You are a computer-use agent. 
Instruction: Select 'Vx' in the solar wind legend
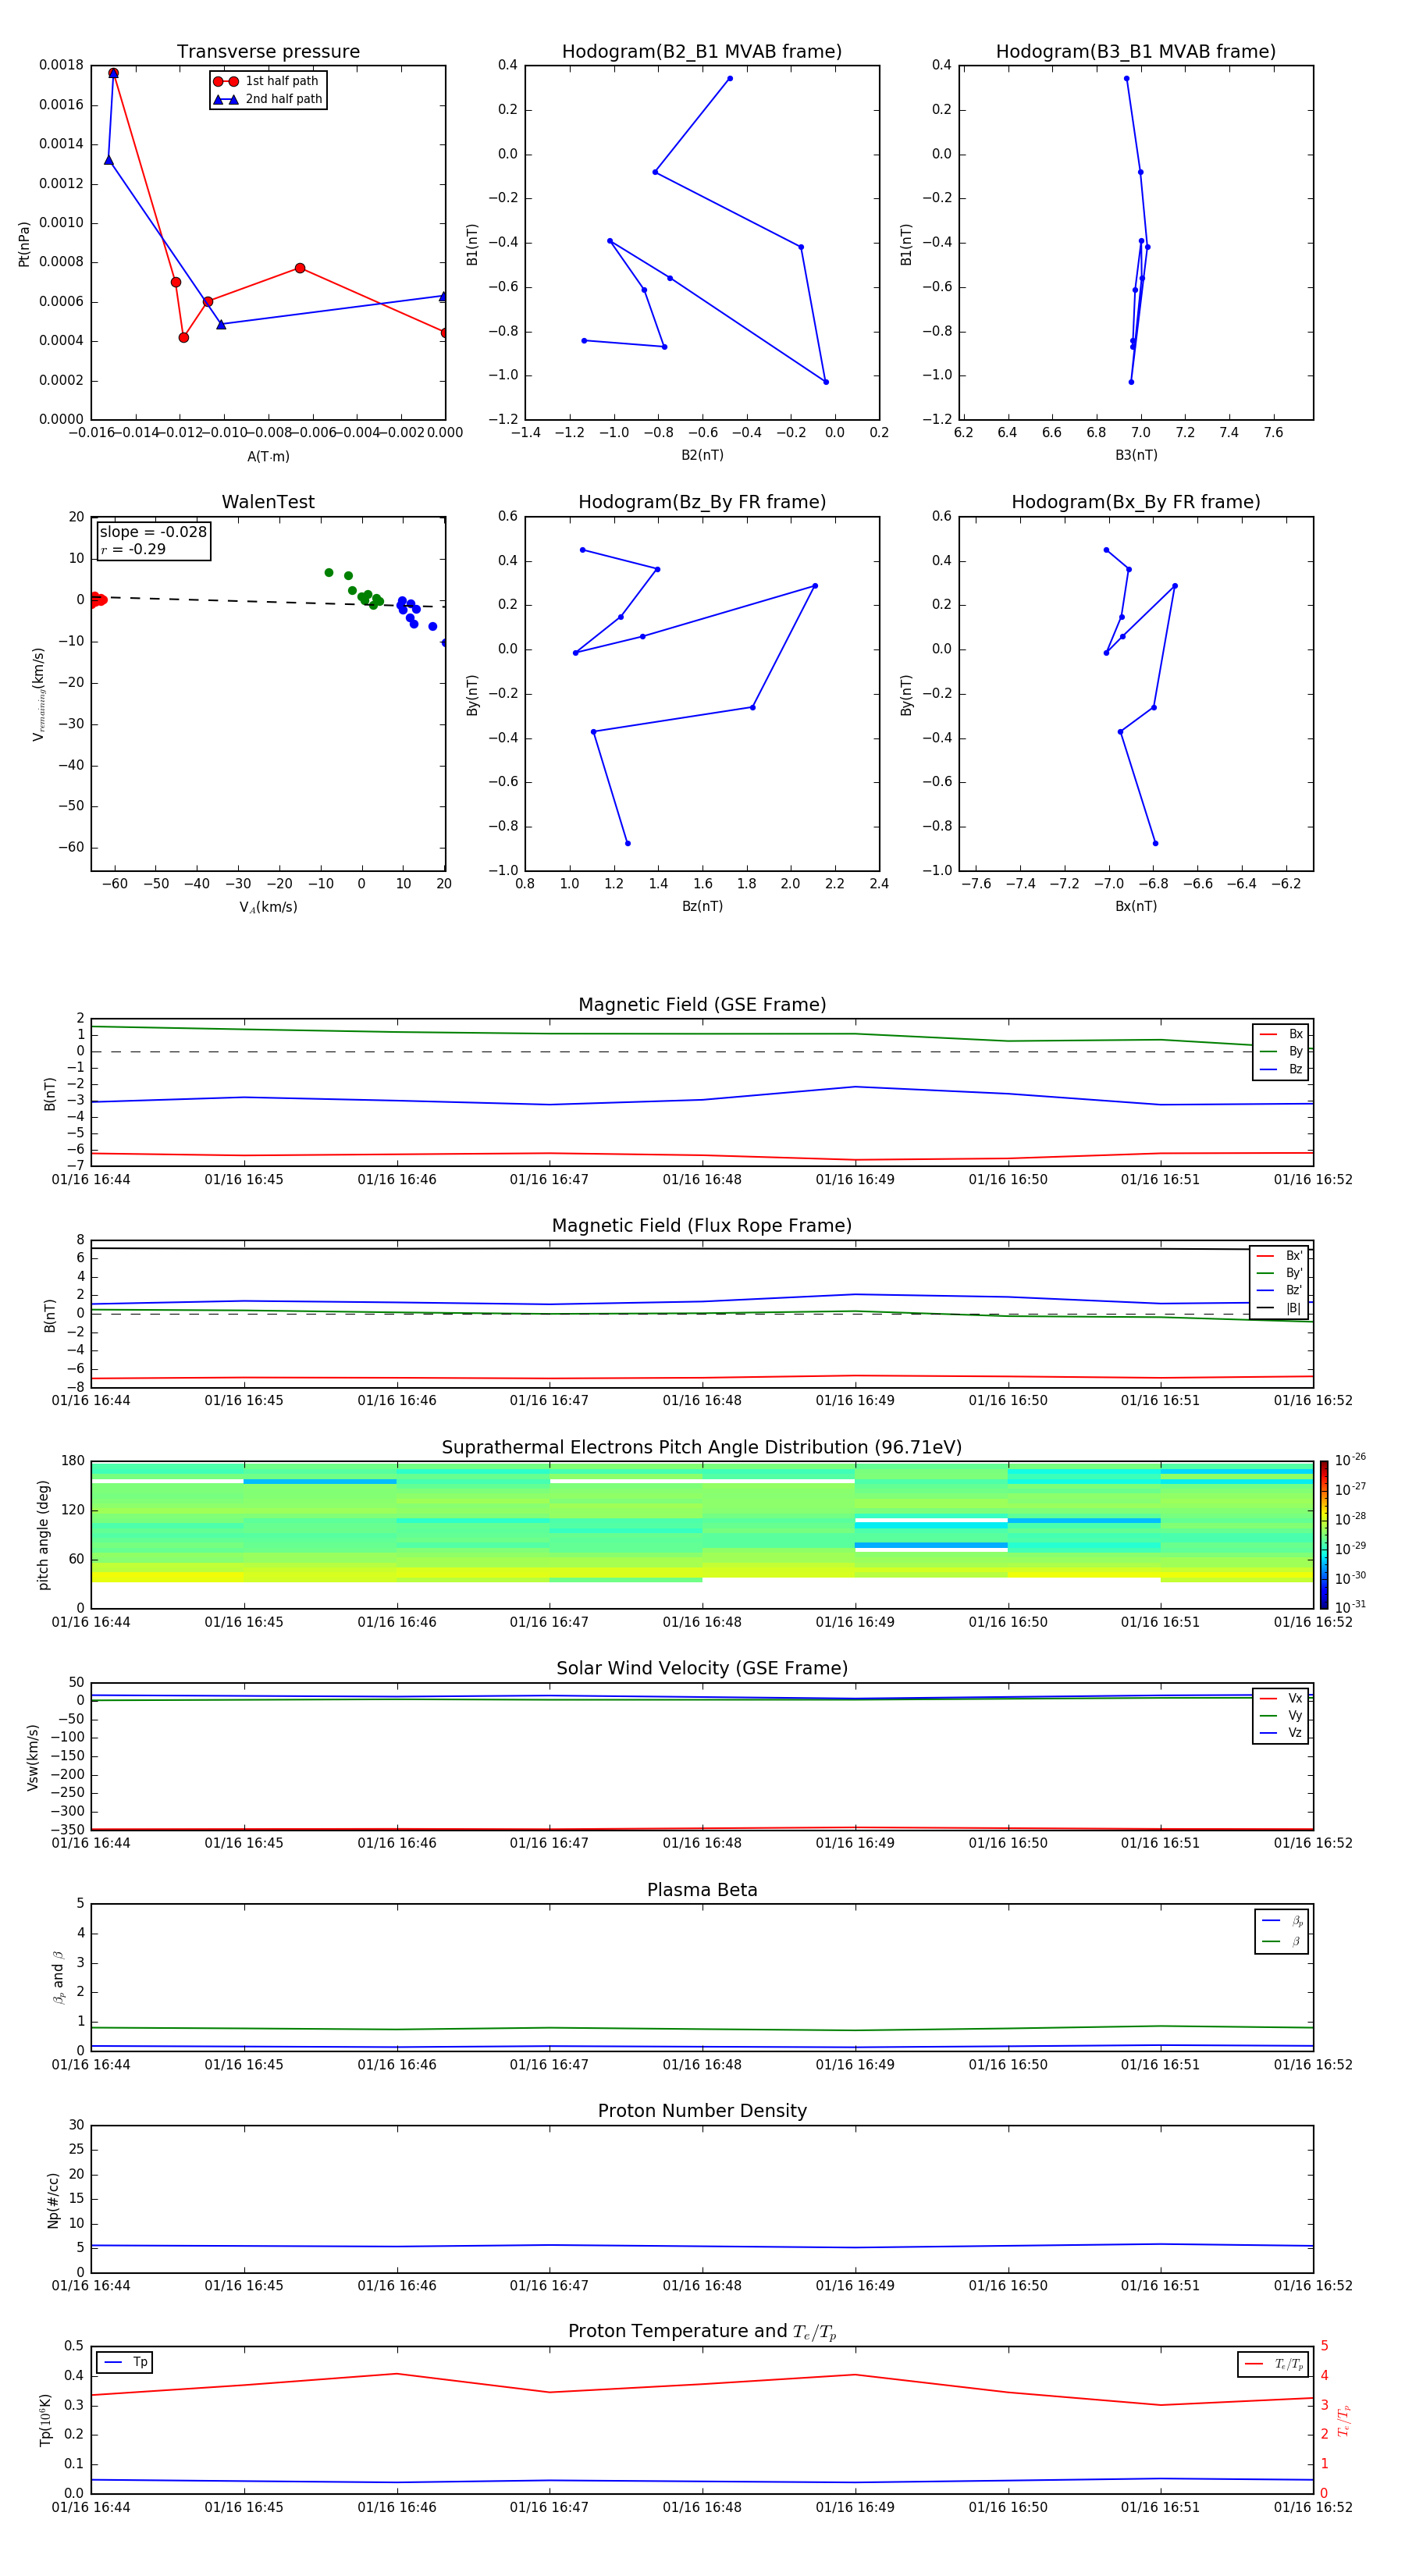coord(1282,1698)
